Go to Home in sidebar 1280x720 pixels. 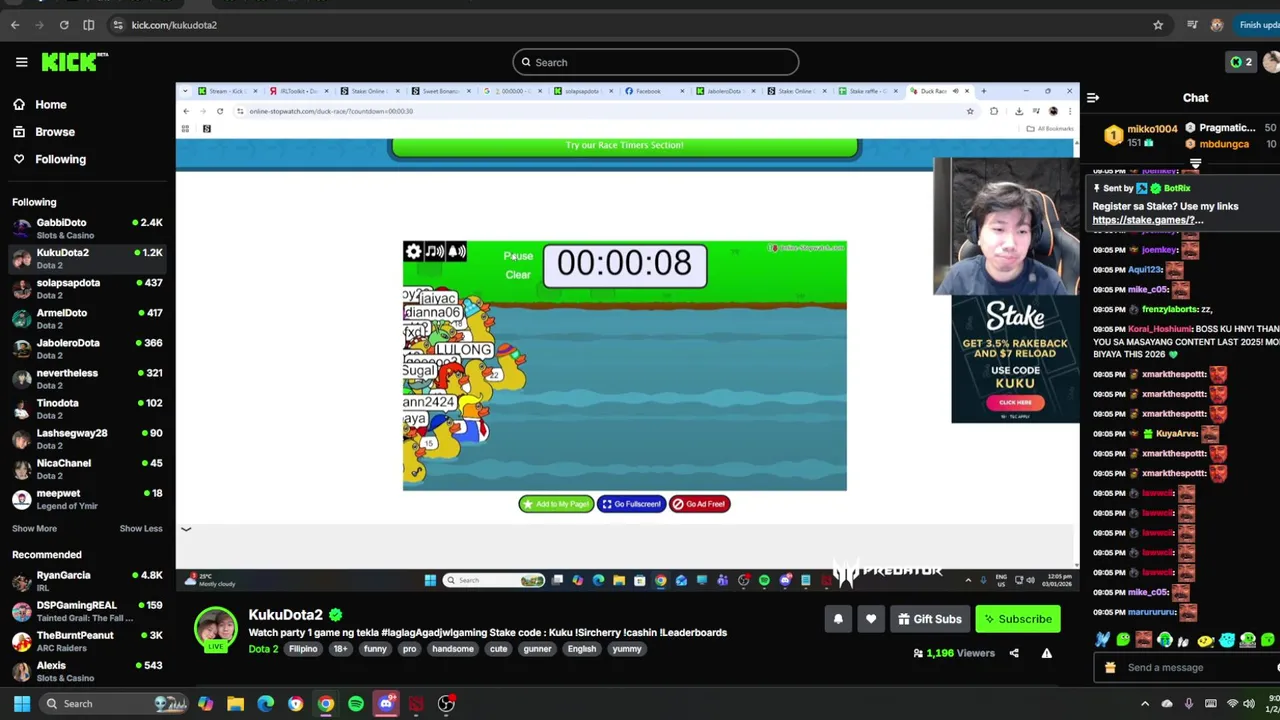[x=40, y=104]
